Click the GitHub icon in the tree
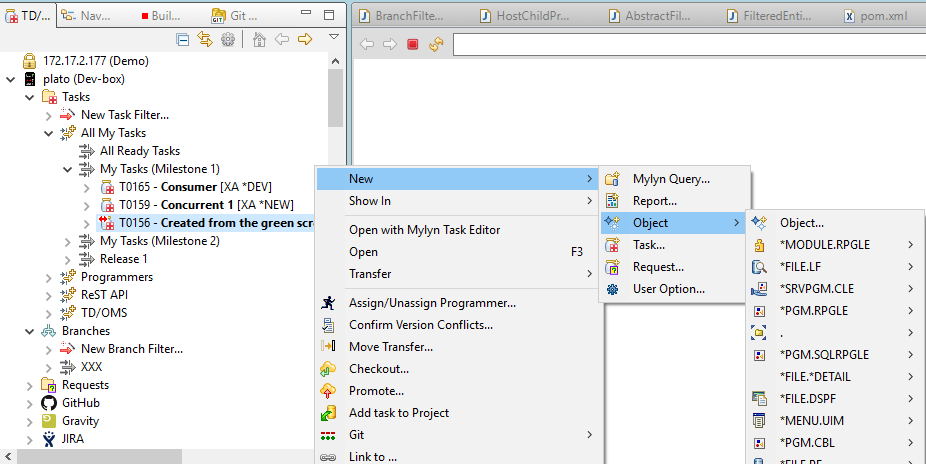 48,403
